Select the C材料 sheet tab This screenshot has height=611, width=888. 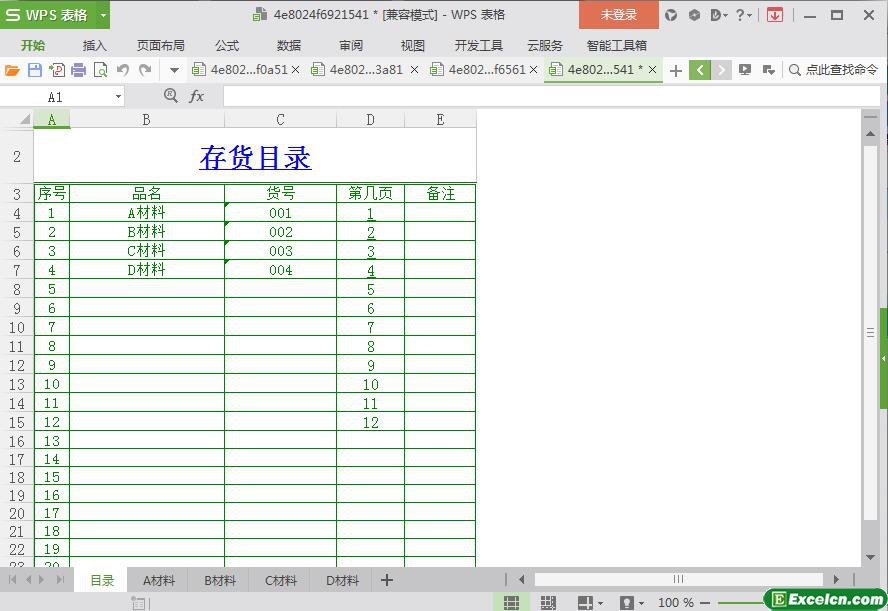tap(281, 580)
